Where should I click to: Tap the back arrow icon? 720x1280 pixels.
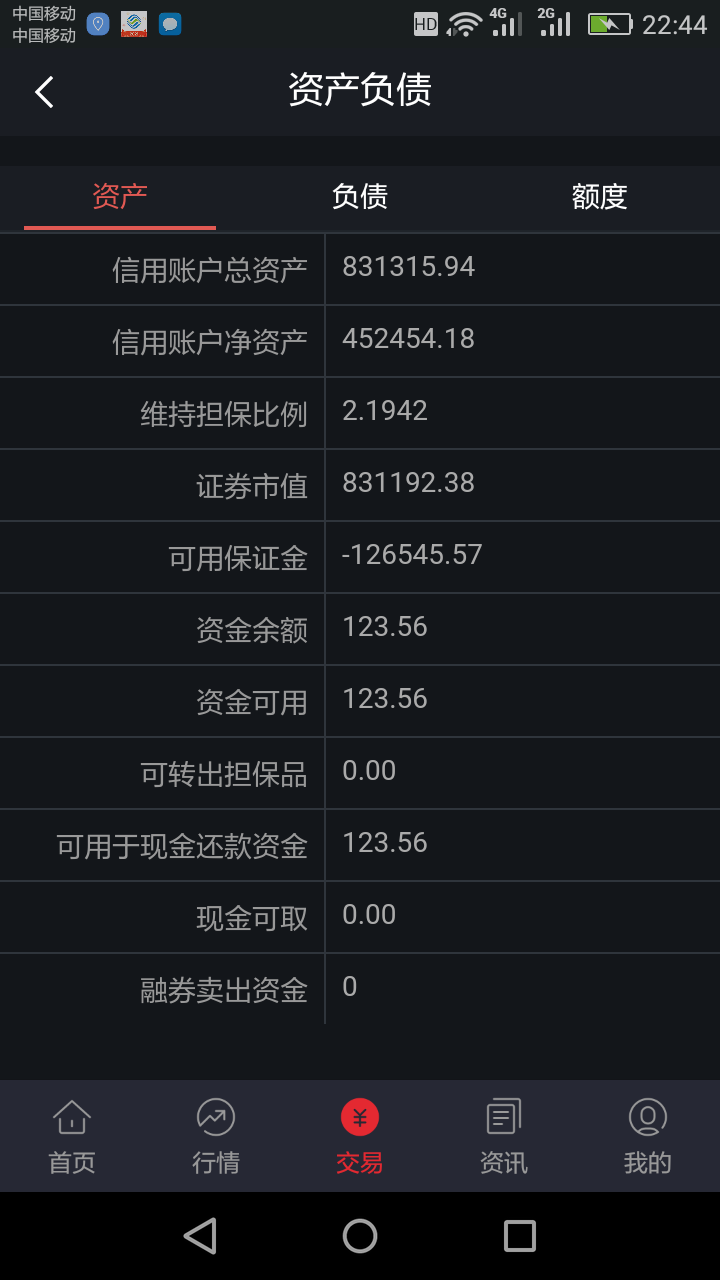44,92
